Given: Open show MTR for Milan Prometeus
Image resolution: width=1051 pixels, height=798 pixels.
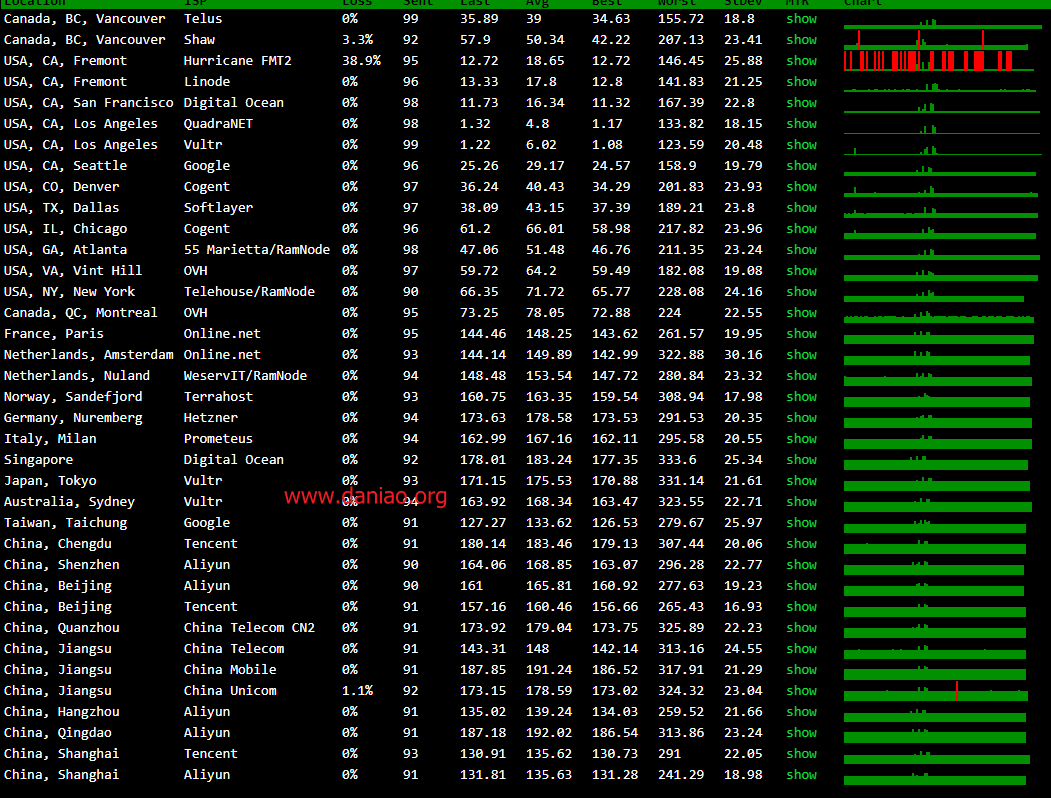Looking at the screenshot, I should [801, 438].
